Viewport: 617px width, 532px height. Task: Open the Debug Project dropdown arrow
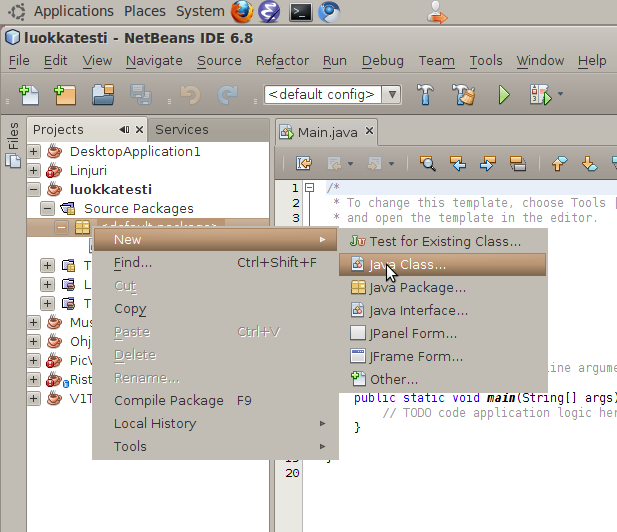tap(560, 94)
